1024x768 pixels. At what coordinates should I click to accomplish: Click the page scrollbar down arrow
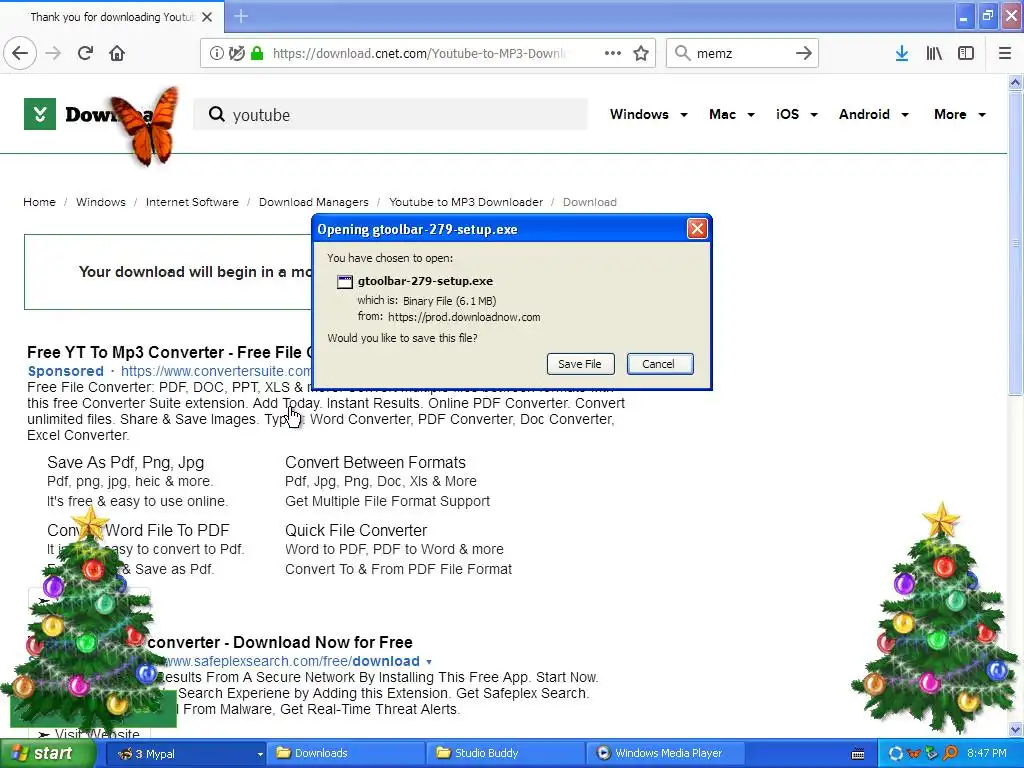point(1015,729)
